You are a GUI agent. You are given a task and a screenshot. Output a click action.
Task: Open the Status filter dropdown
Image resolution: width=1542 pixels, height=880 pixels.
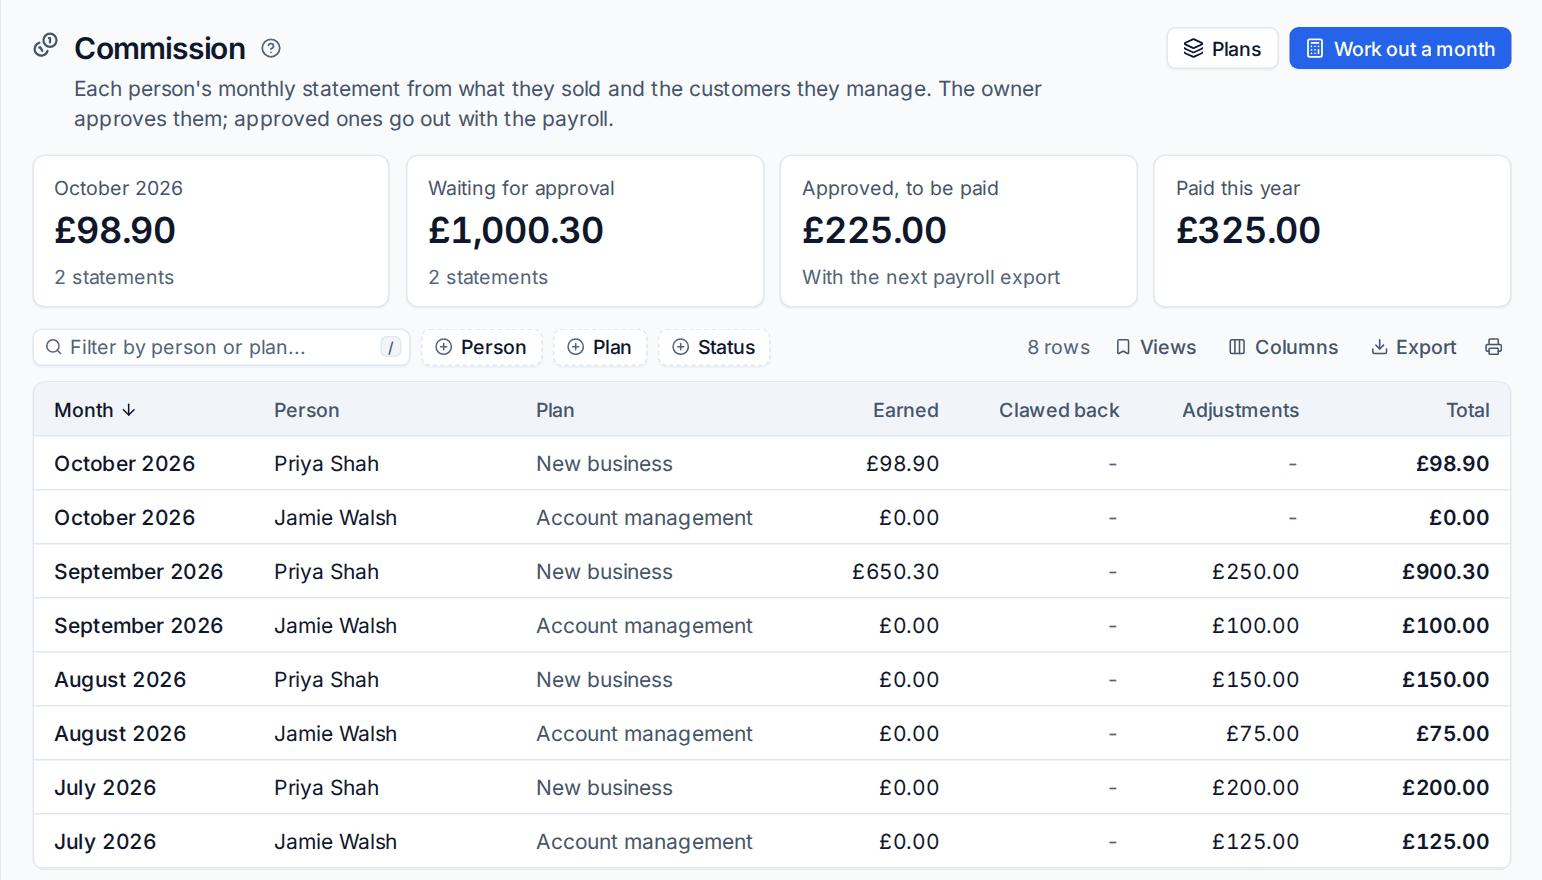pyautogui.click(x=714, y=347)
